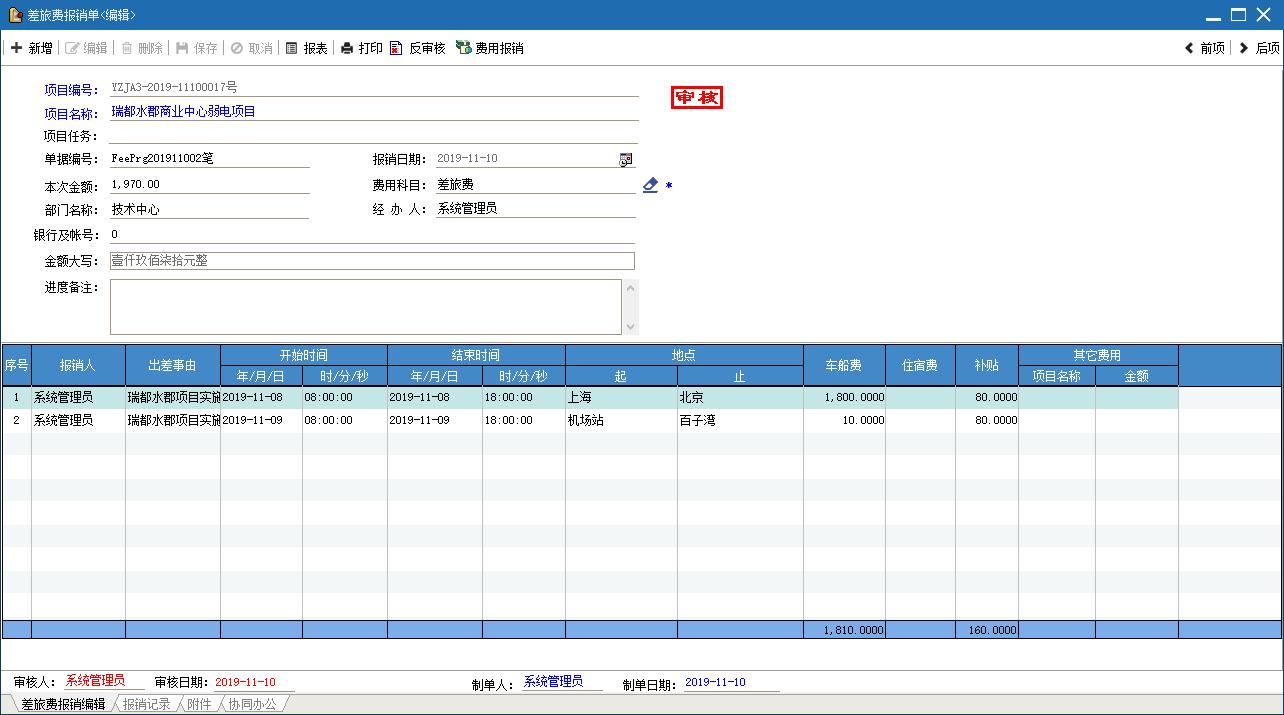The image size is (1284, 715).
Task: Click the 新增 (New) toolbar icon
Action: [17, 48]
